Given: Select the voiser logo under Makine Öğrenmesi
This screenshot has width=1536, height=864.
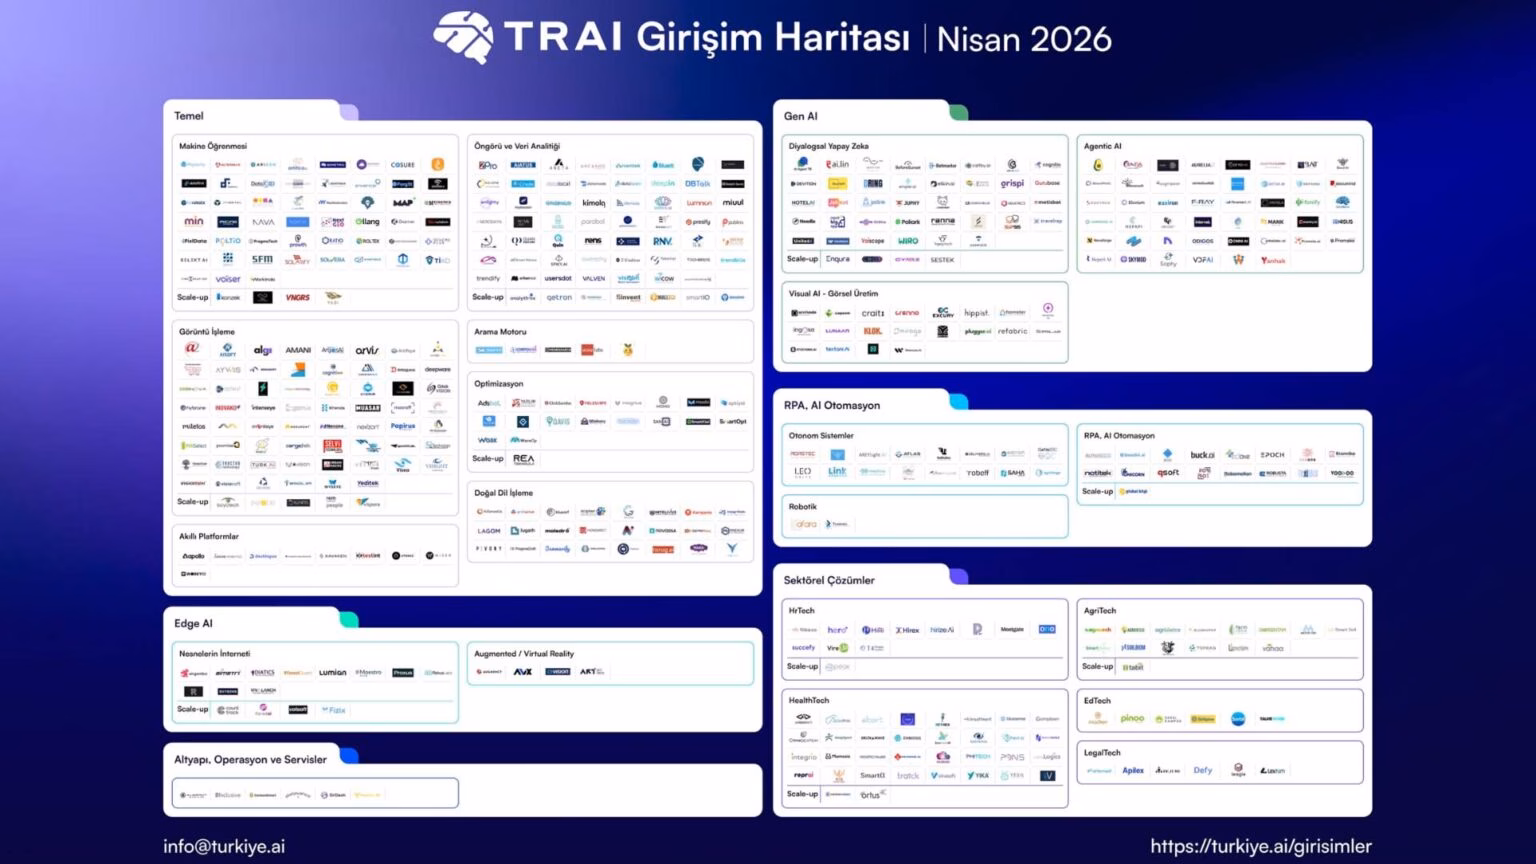Looking at the screenshot, I should coord(228,279).
